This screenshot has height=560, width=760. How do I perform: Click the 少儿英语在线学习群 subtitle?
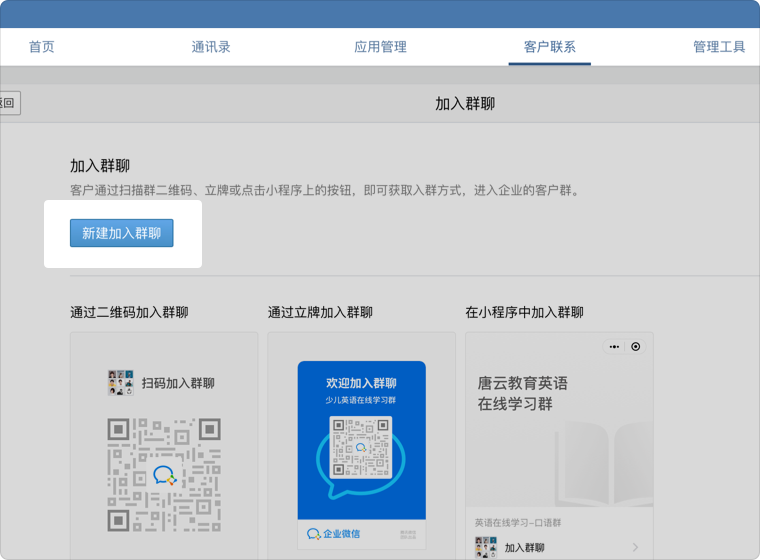click(361, 400)
